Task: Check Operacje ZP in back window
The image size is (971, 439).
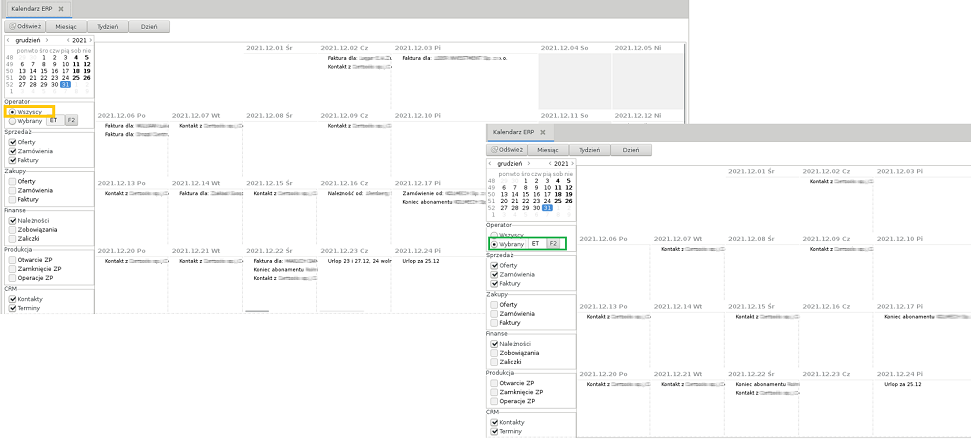Action: coord(12,278)
